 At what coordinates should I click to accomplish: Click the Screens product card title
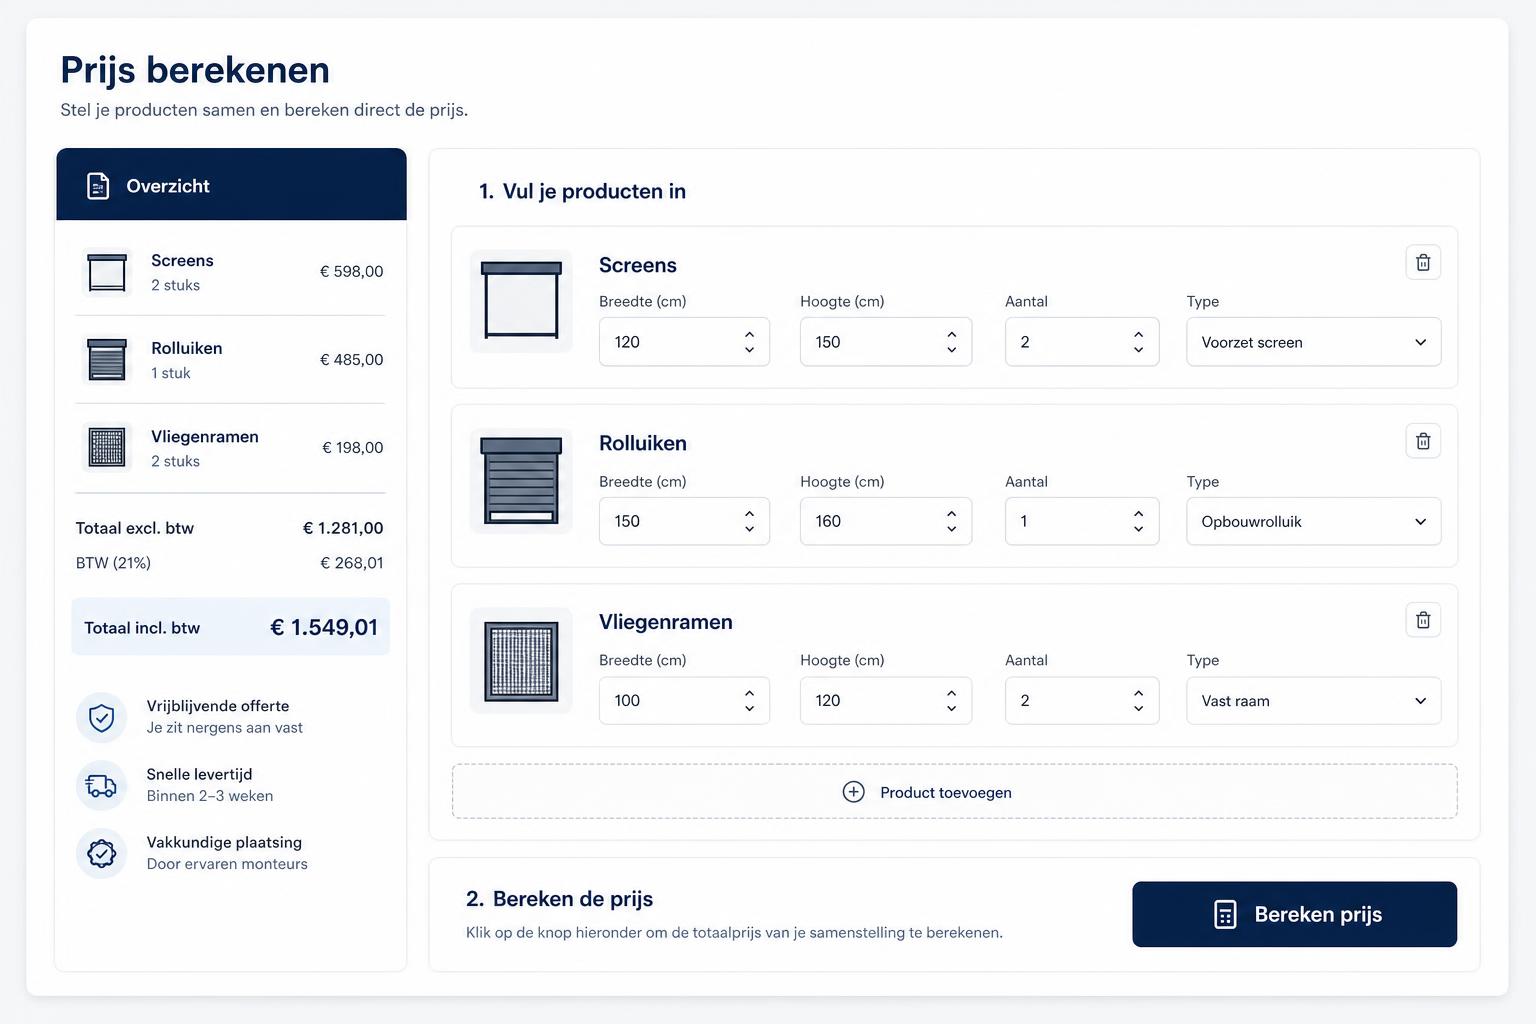(x=638, y=265)
